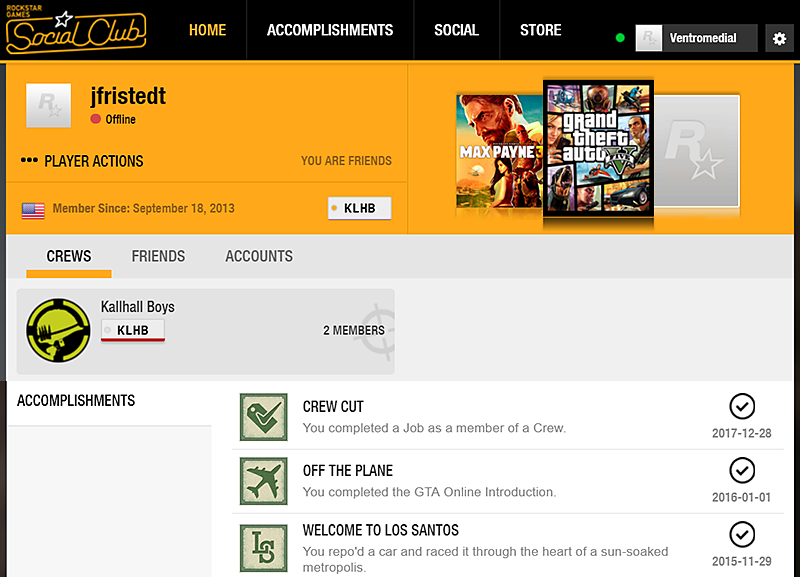Click the date 2016-01-01
The height and width of the screenshot is (577, 800).
point(742,497)
